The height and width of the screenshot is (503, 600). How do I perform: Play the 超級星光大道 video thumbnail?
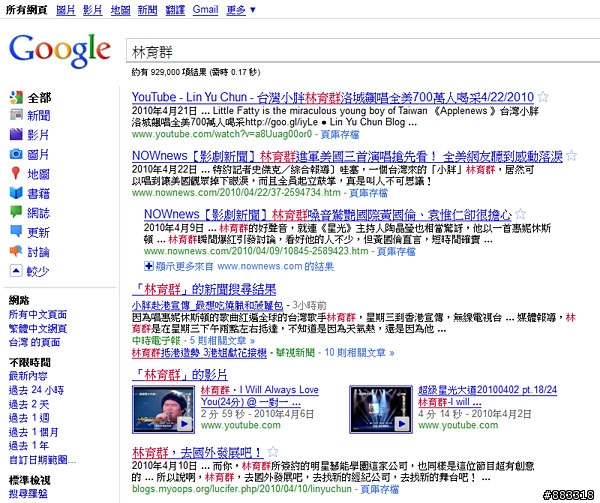coord(381,409)
